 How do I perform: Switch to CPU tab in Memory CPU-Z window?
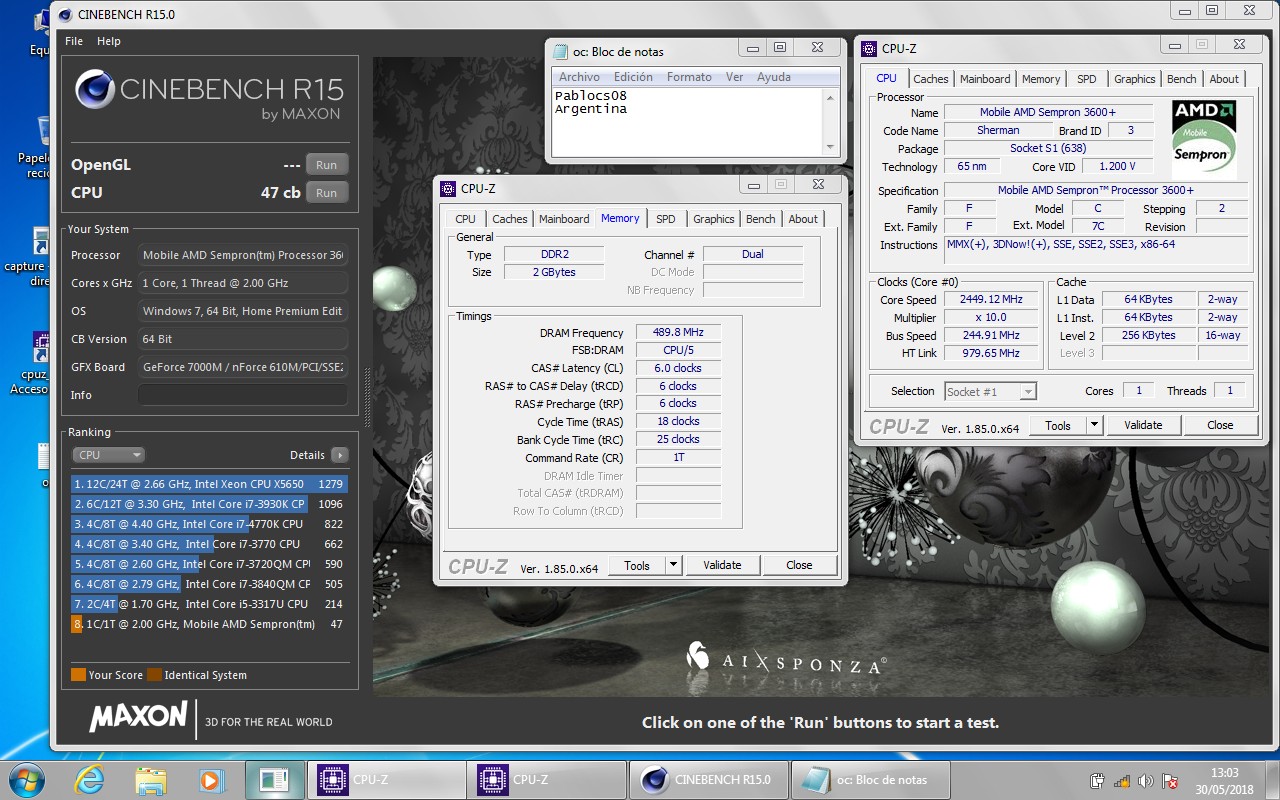pyautogui.click(x=465, y=219)
